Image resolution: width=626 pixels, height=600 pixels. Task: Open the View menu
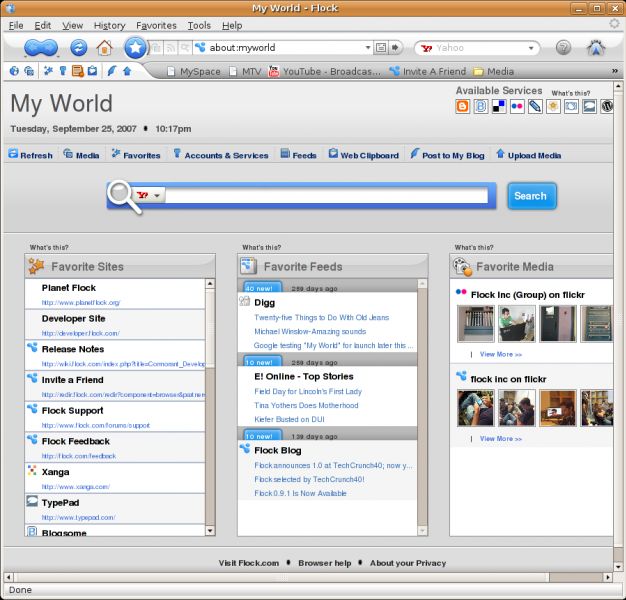(72, 26)
